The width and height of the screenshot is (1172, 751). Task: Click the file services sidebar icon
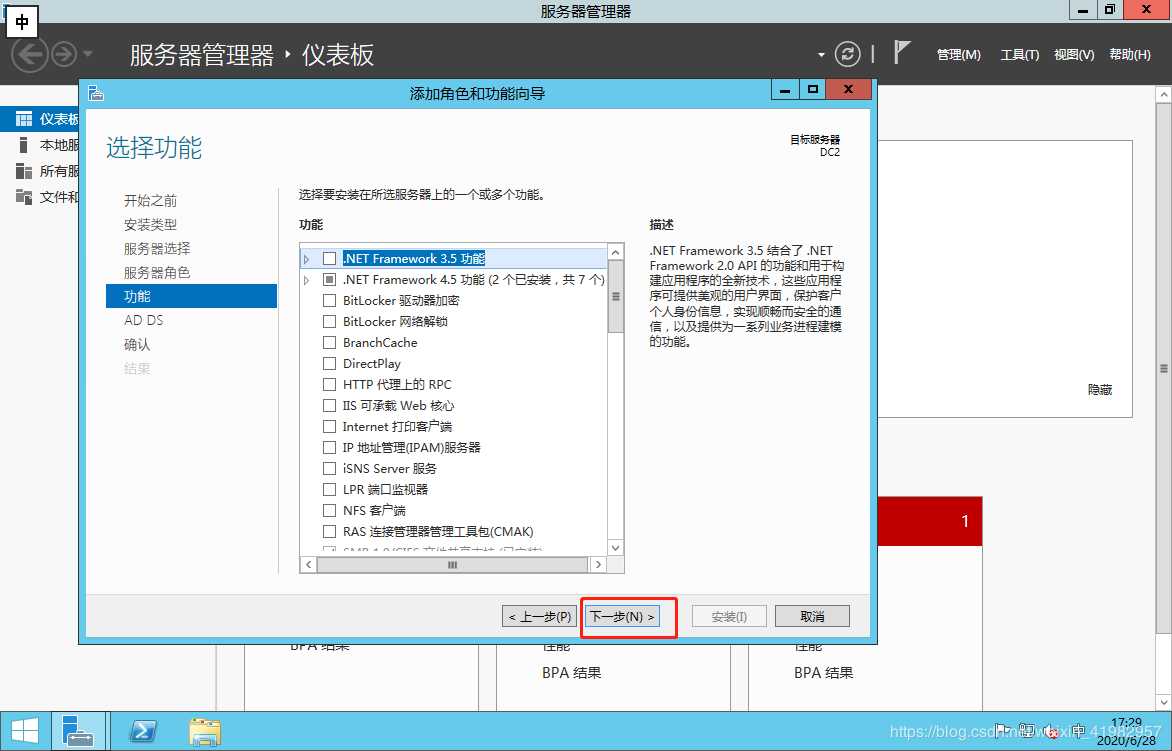[24, 197]
